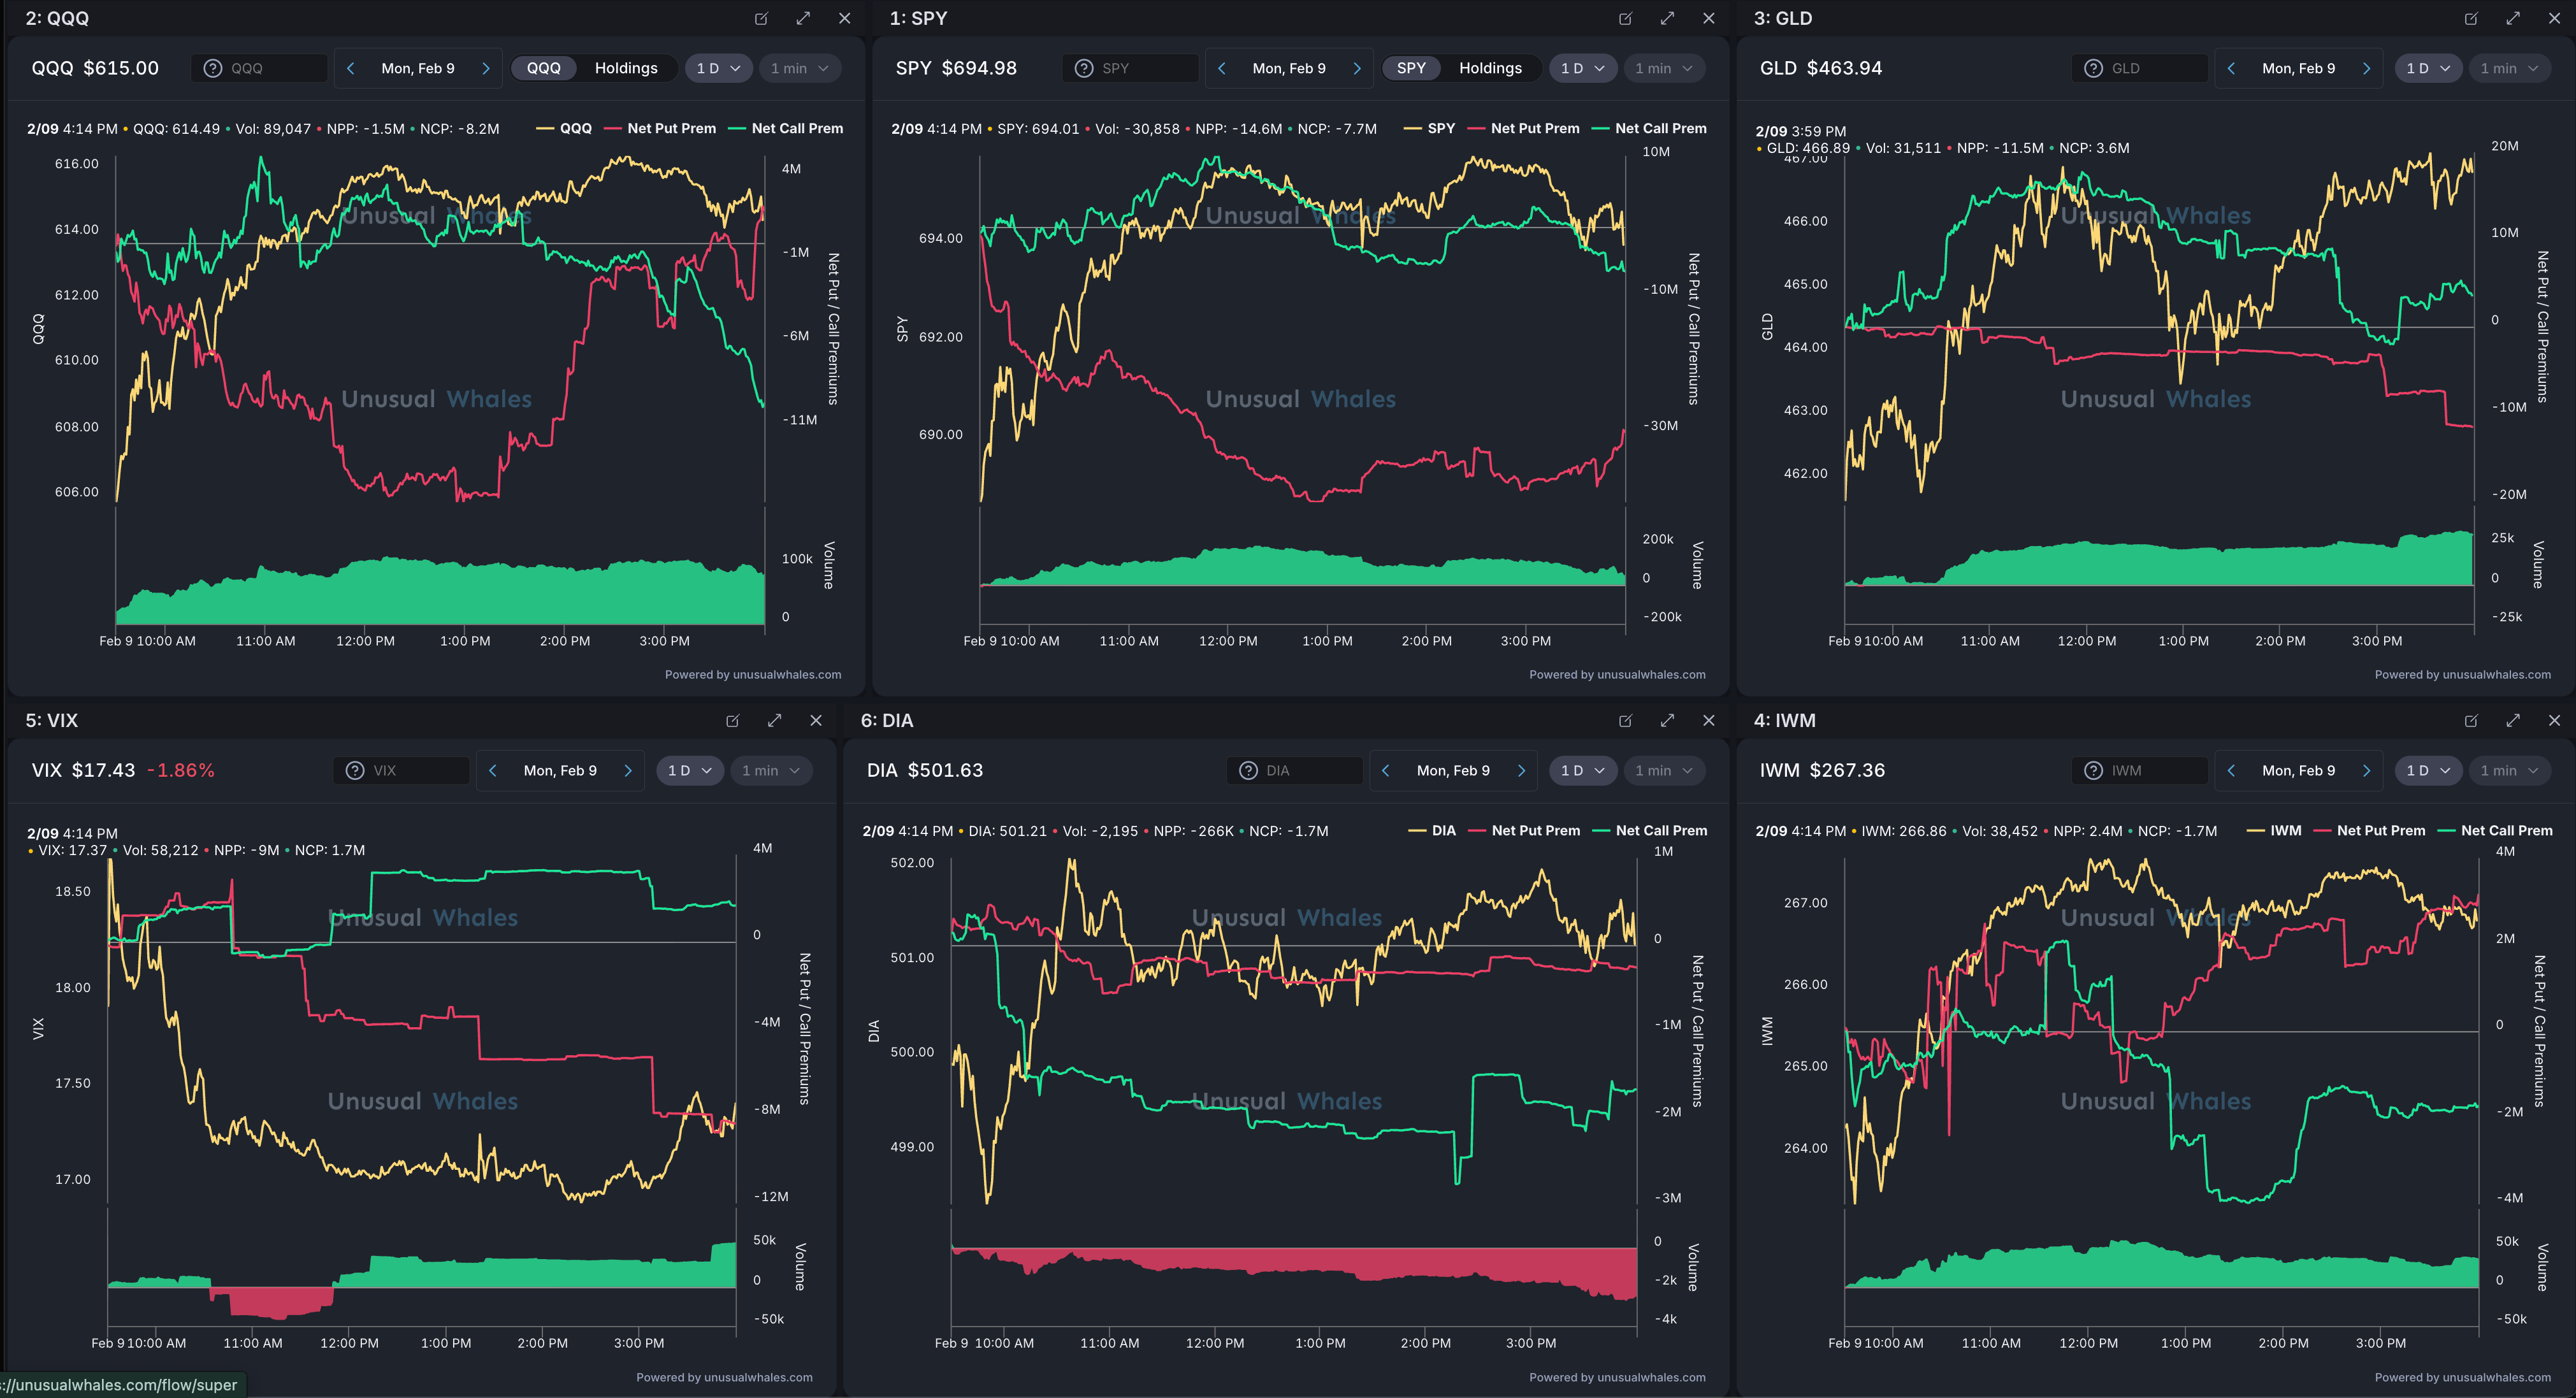Go to next day in SPY panel
Viewport: 2576px width, 1398px height.
[1357, 68]
